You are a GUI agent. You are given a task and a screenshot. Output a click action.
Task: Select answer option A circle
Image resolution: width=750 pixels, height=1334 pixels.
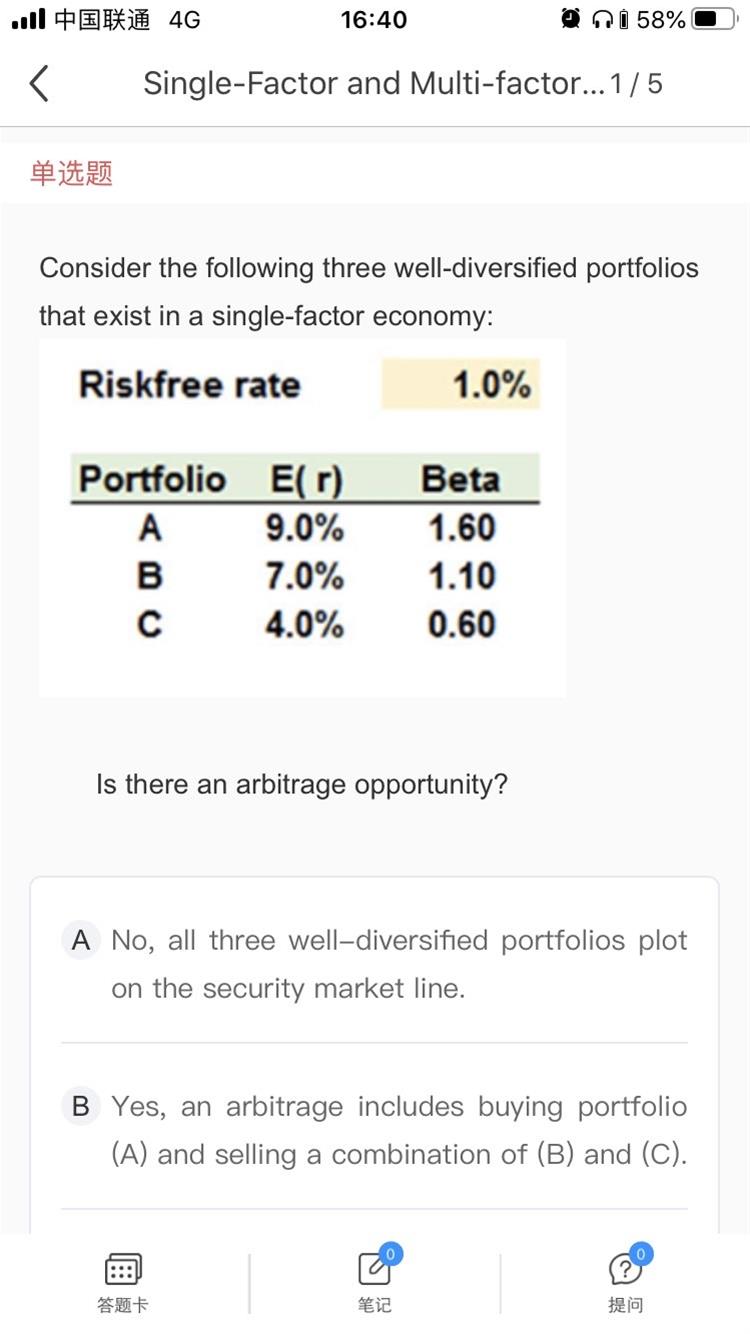coord(81,940)
